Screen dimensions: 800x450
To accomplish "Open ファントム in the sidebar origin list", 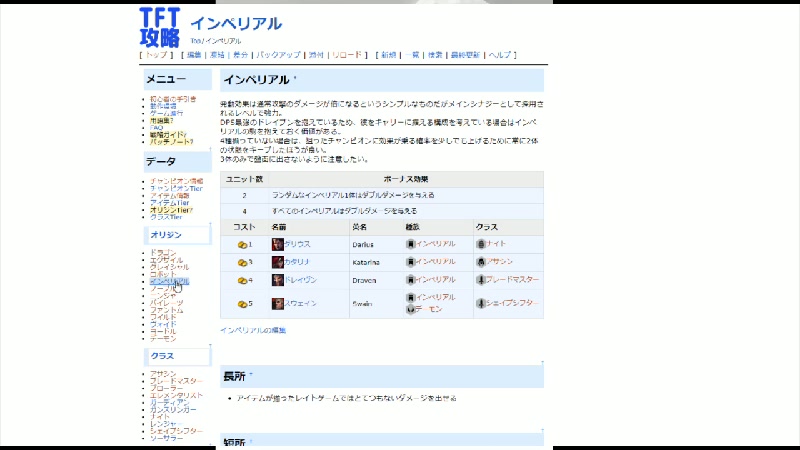I will [x=166, y=310].
